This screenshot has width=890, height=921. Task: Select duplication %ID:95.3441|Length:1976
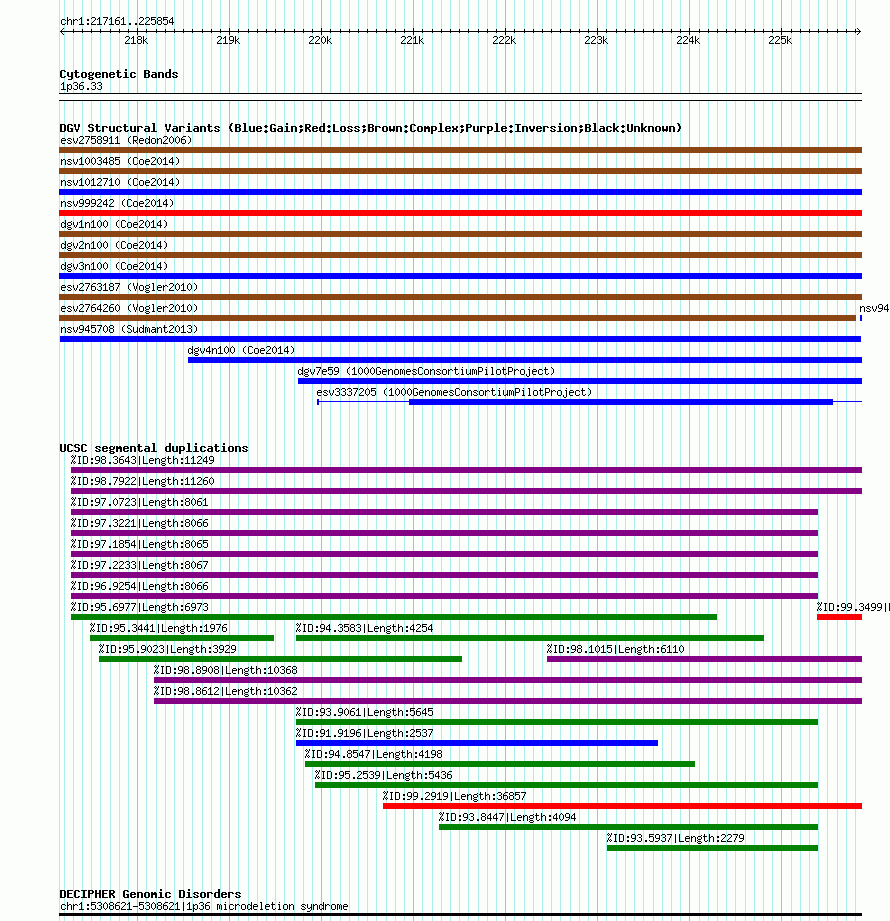[158, 628]
